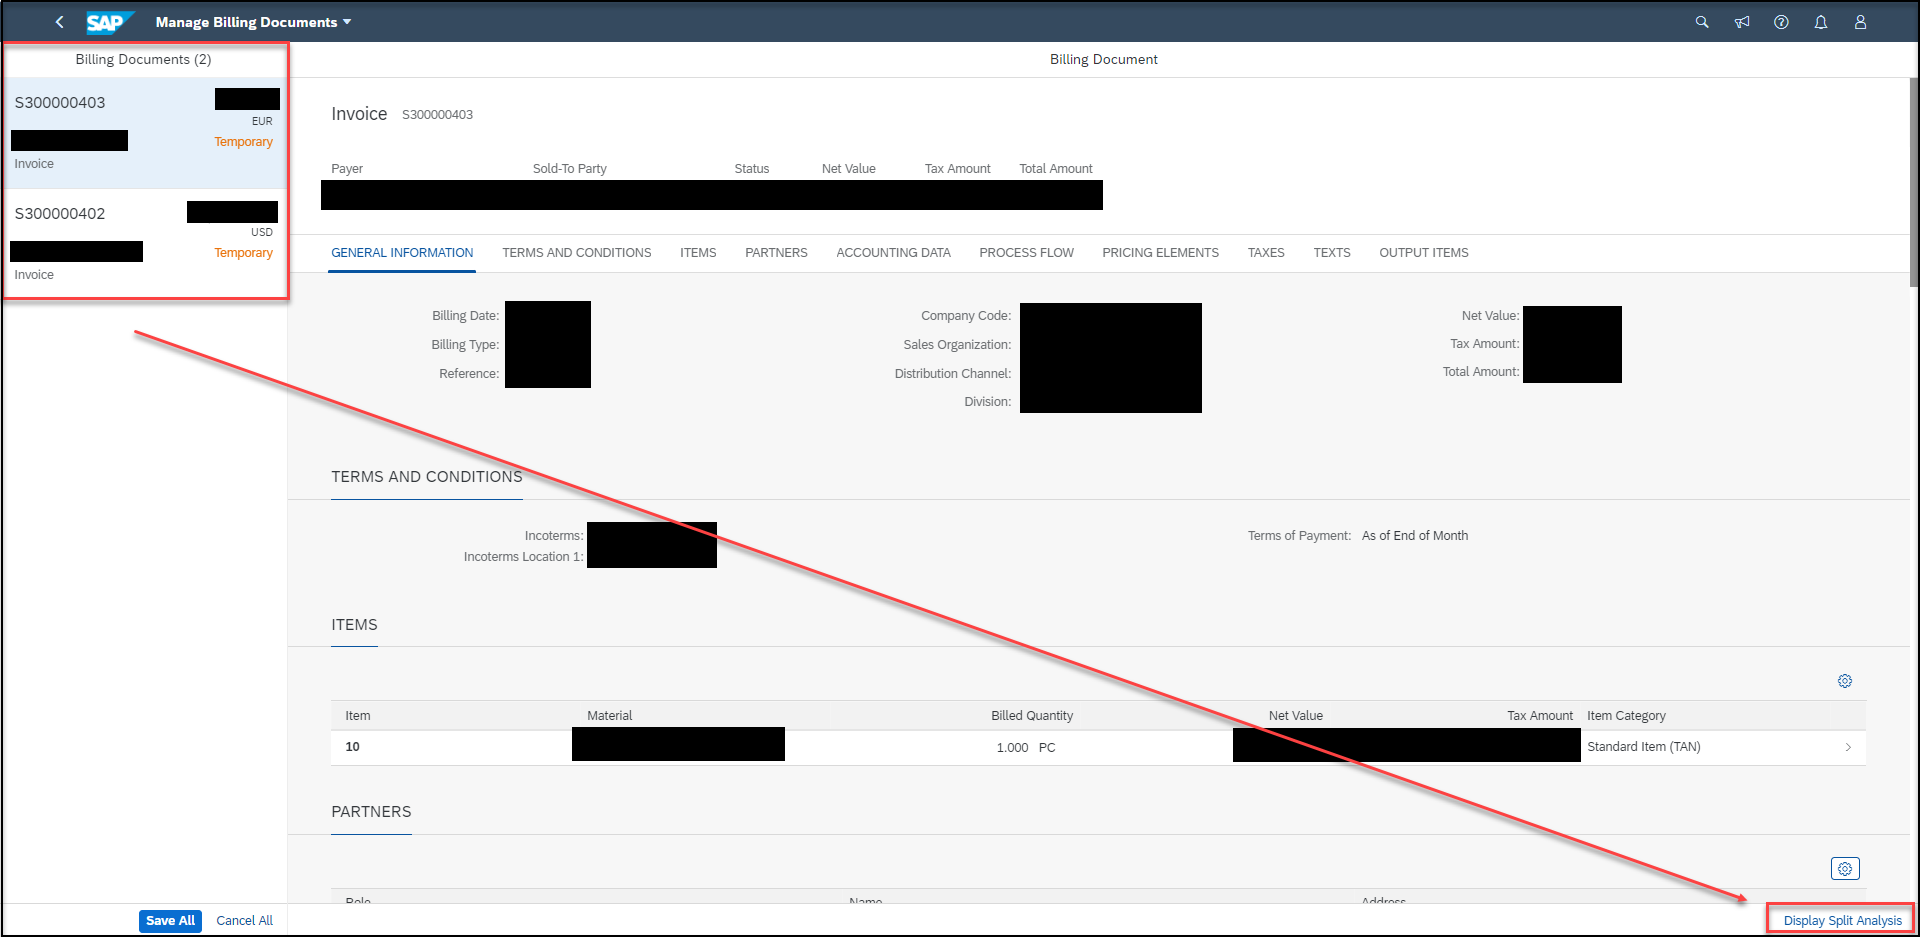The image size is (1920, 937).
Task: Switch to Output Items tab
Action: (x=1424, y=253)
